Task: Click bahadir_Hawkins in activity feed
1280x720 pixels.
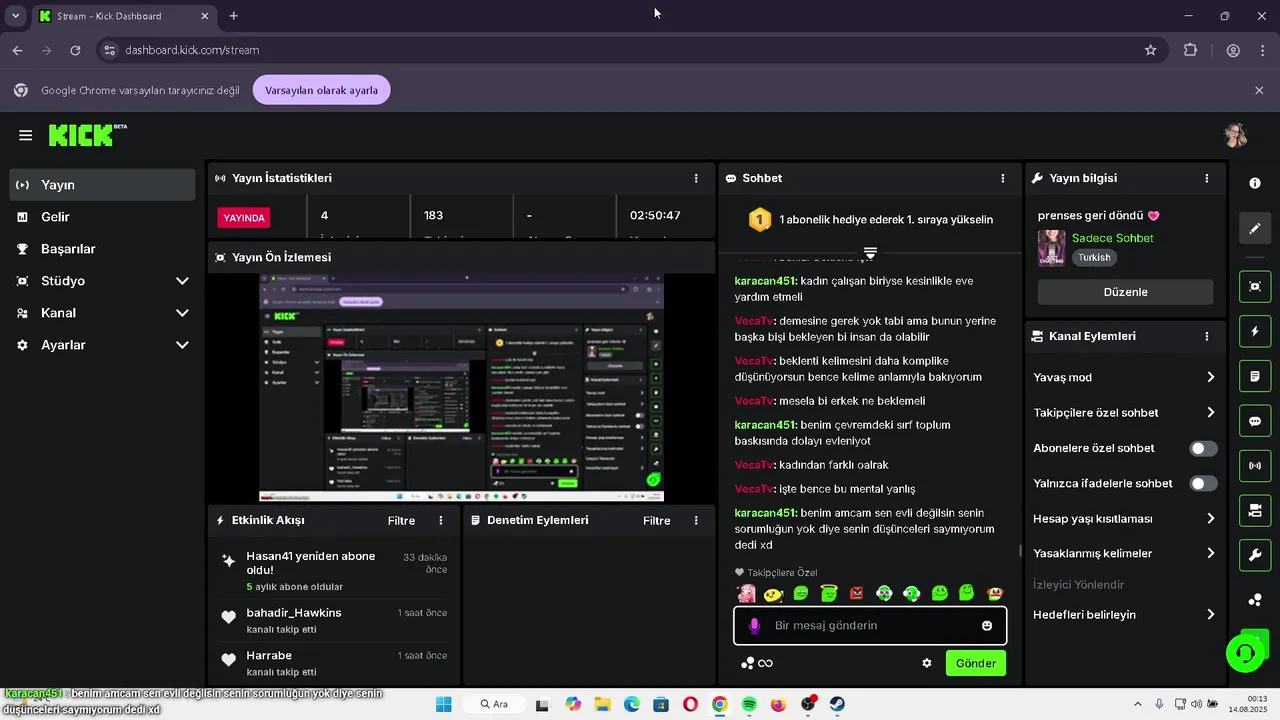Action: pos(294,613)
